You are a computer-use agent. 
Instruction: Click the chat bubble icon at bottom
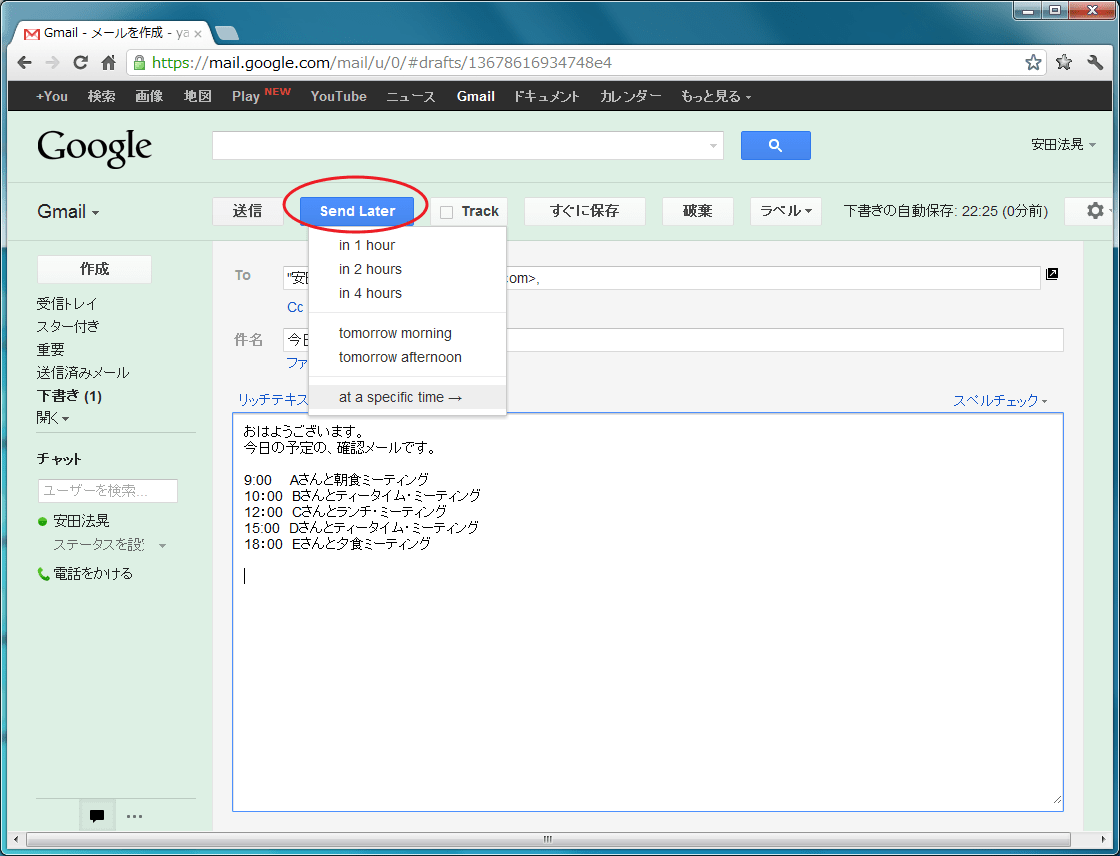point(97,816)
